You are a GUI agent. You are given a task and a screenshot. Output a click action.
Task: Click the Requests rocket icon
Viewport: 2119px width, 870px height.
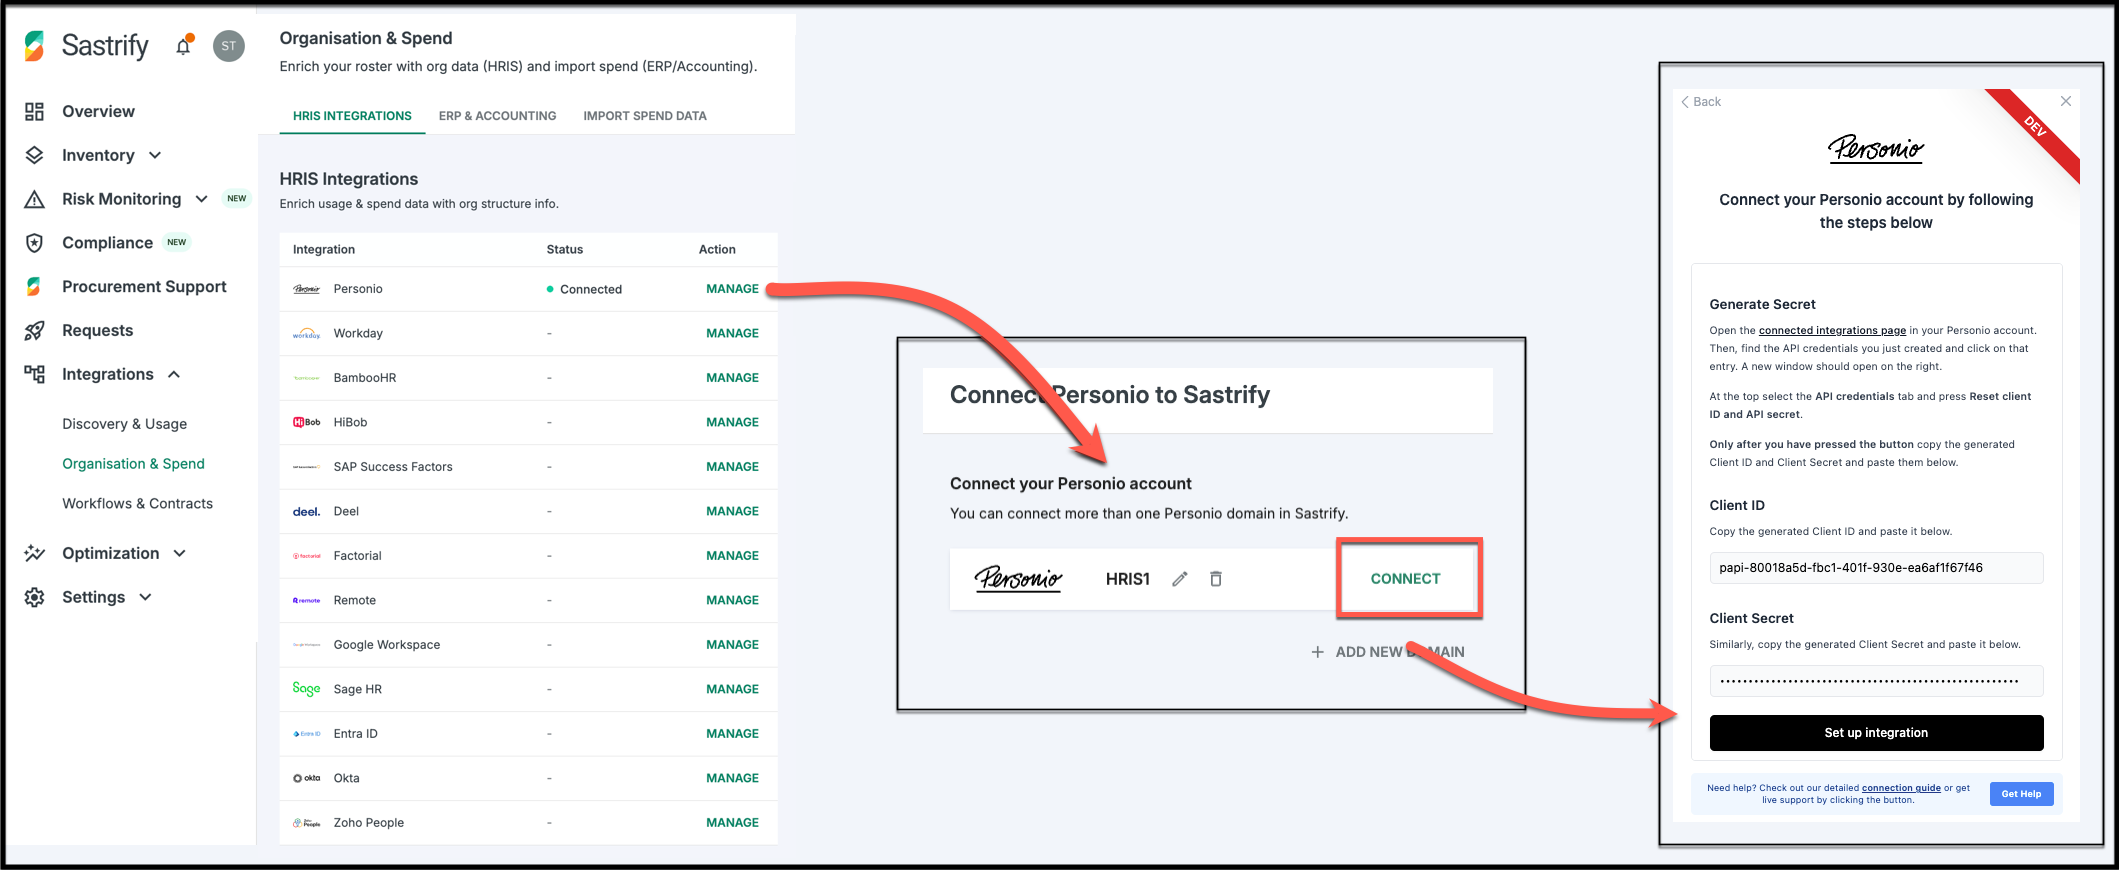[x=34, y=331]
